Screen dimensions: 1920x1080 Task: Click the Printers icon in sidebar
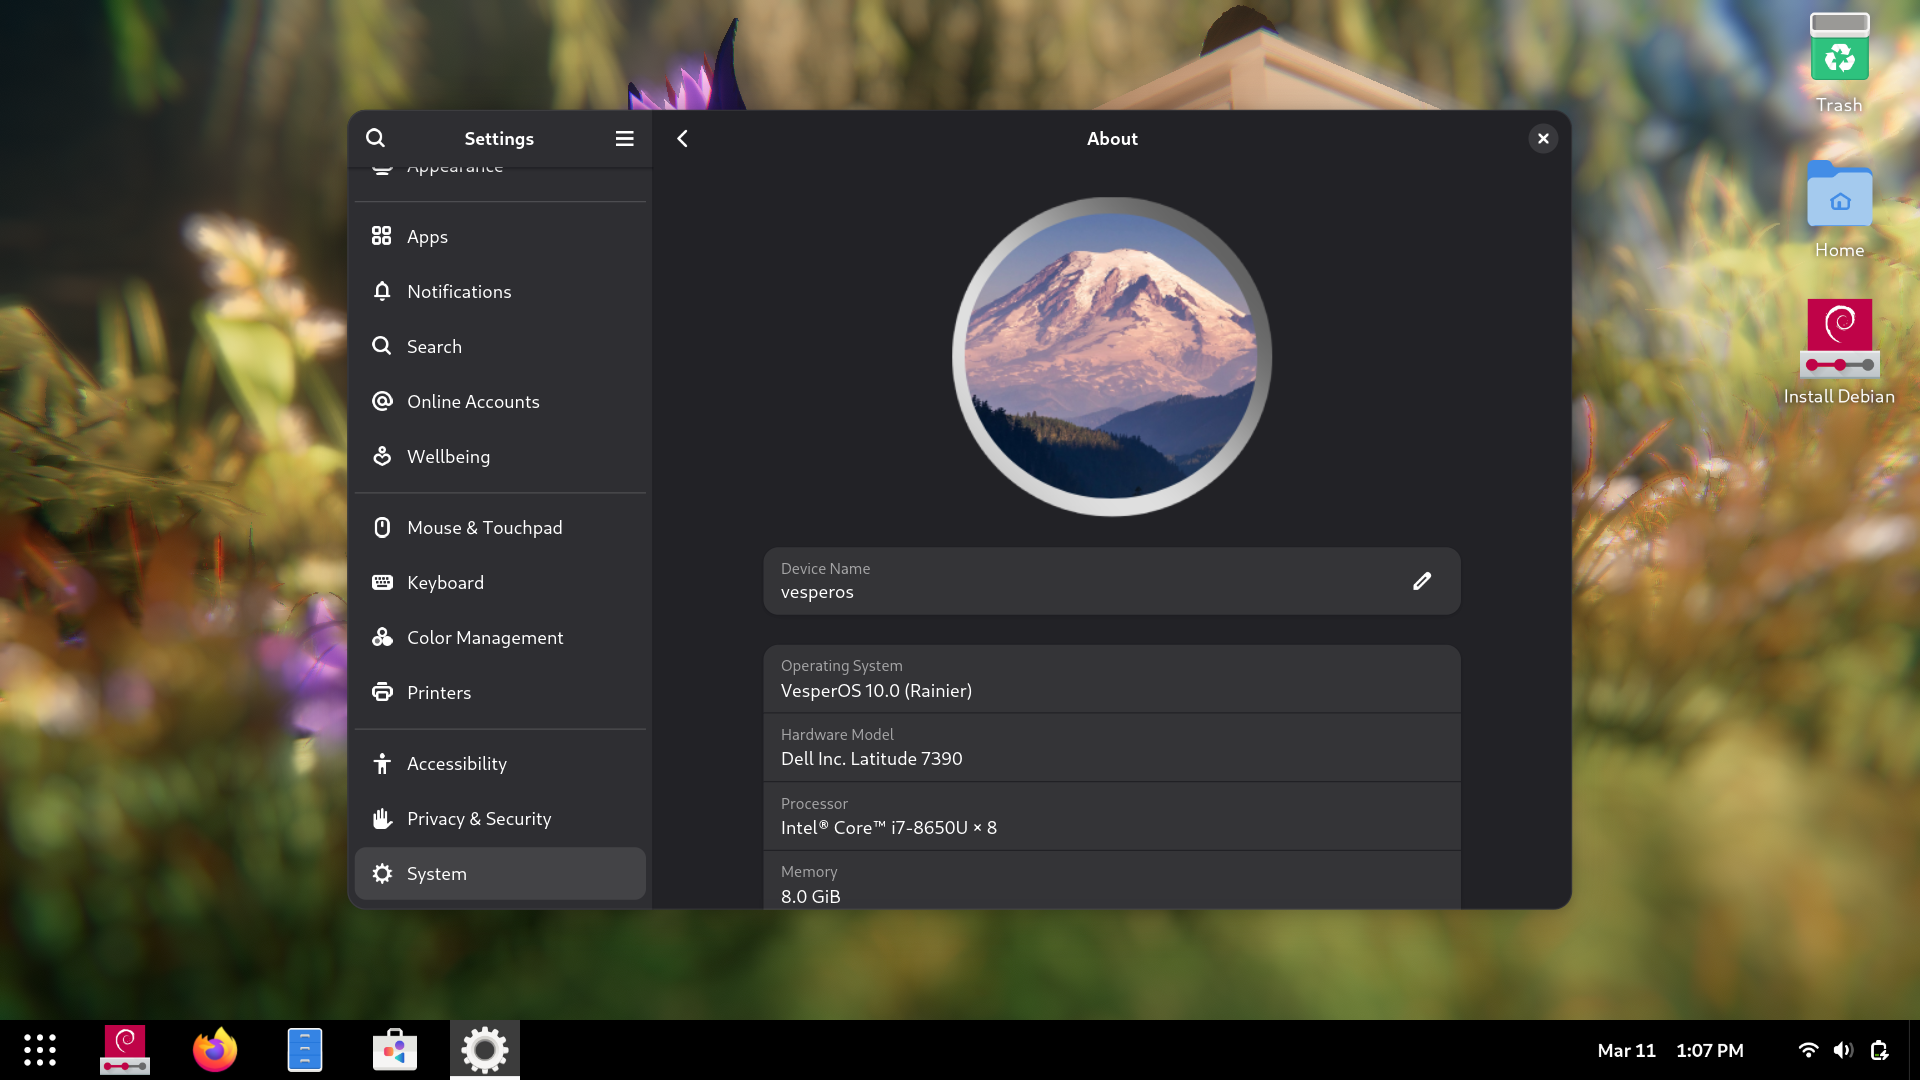pos(381,692)
